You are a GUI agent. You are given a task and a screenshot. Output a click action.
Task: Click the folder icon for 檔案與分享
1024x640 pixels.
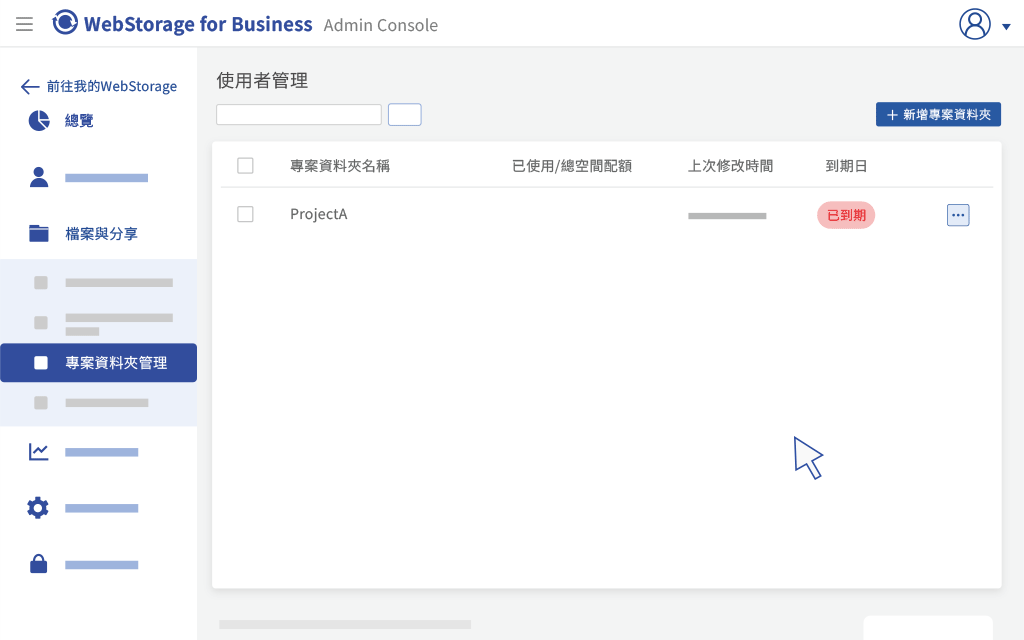click(39, 233)
